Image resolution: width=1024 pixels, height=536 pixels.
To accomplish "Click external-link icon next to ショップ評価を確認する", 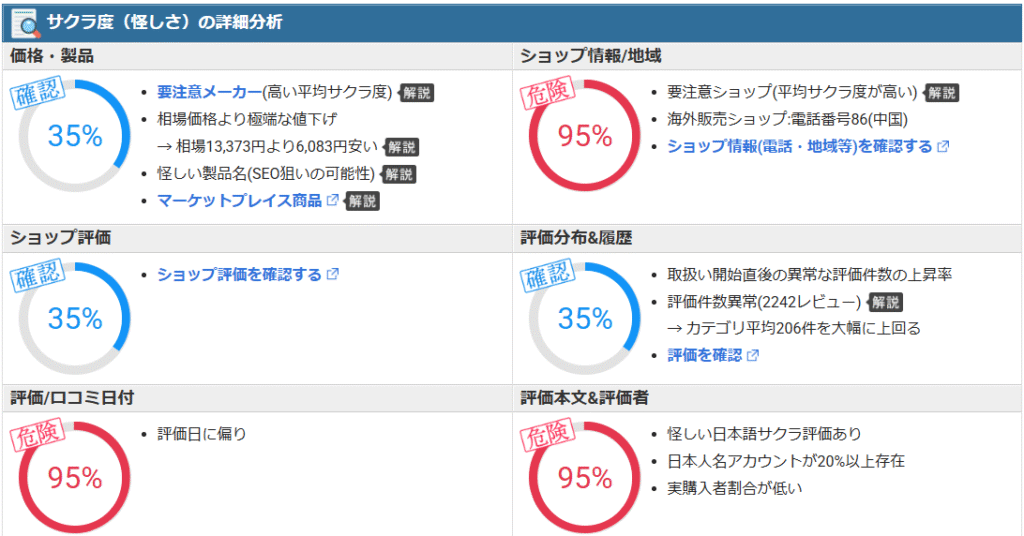I will [x=333, y=274].
